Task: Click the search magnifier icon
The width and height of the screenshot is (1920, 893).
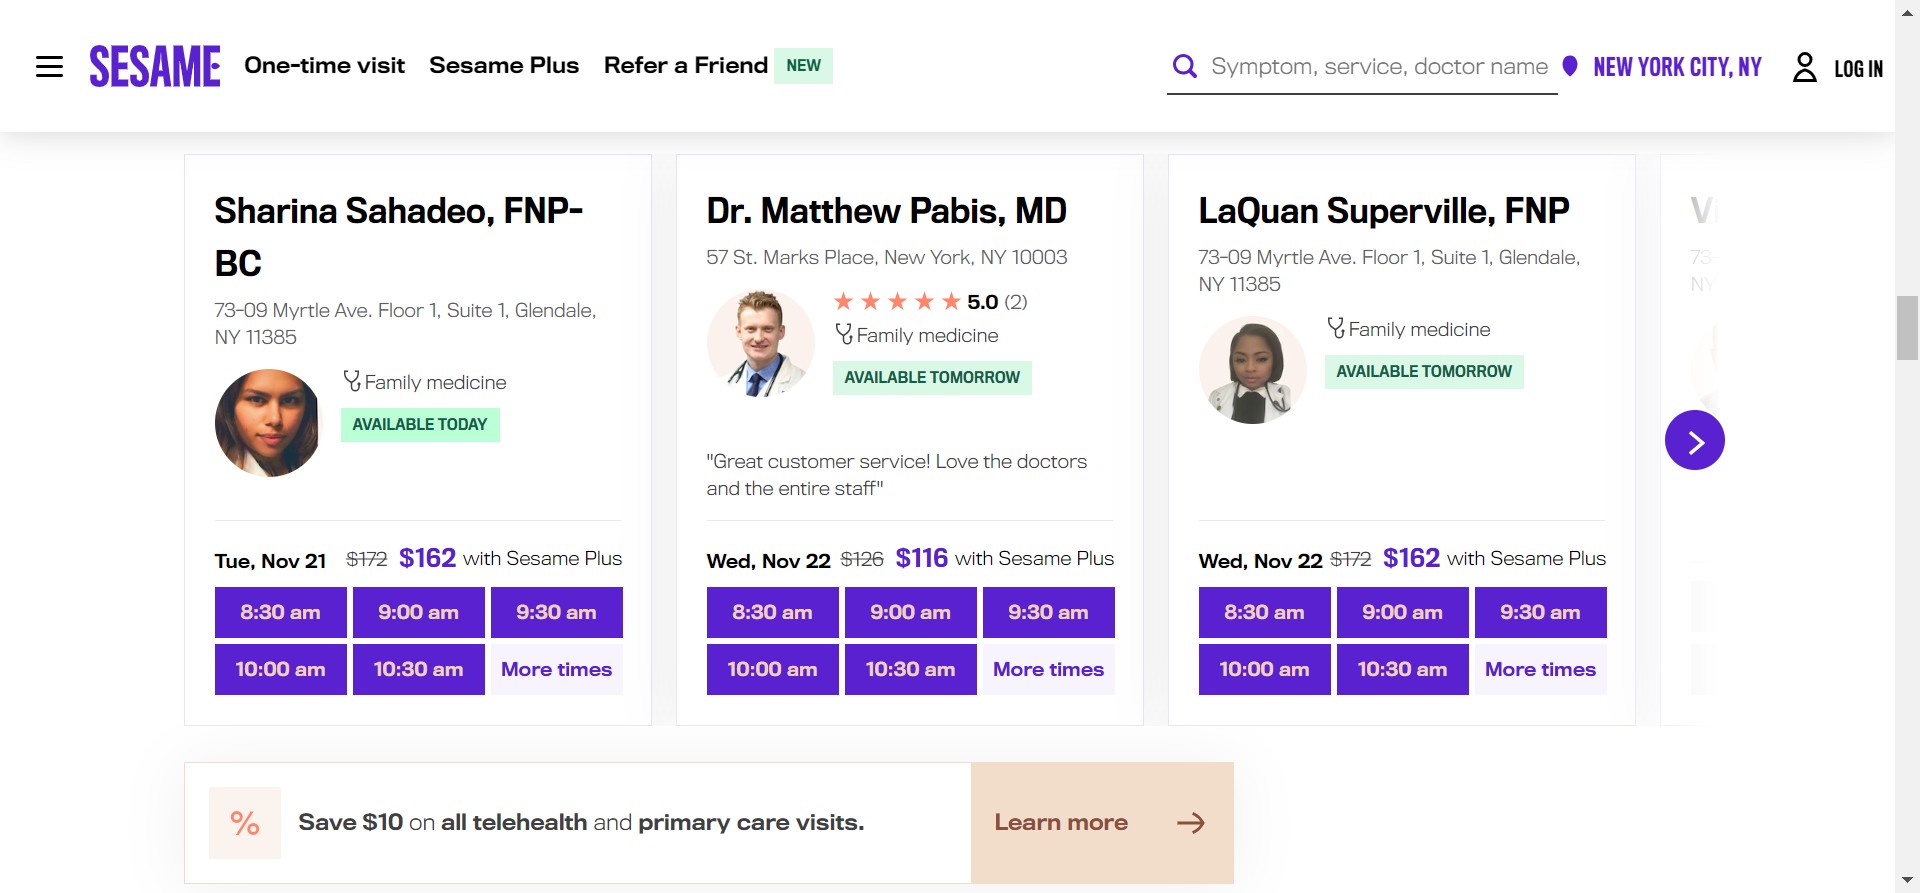Action: 1185,67
